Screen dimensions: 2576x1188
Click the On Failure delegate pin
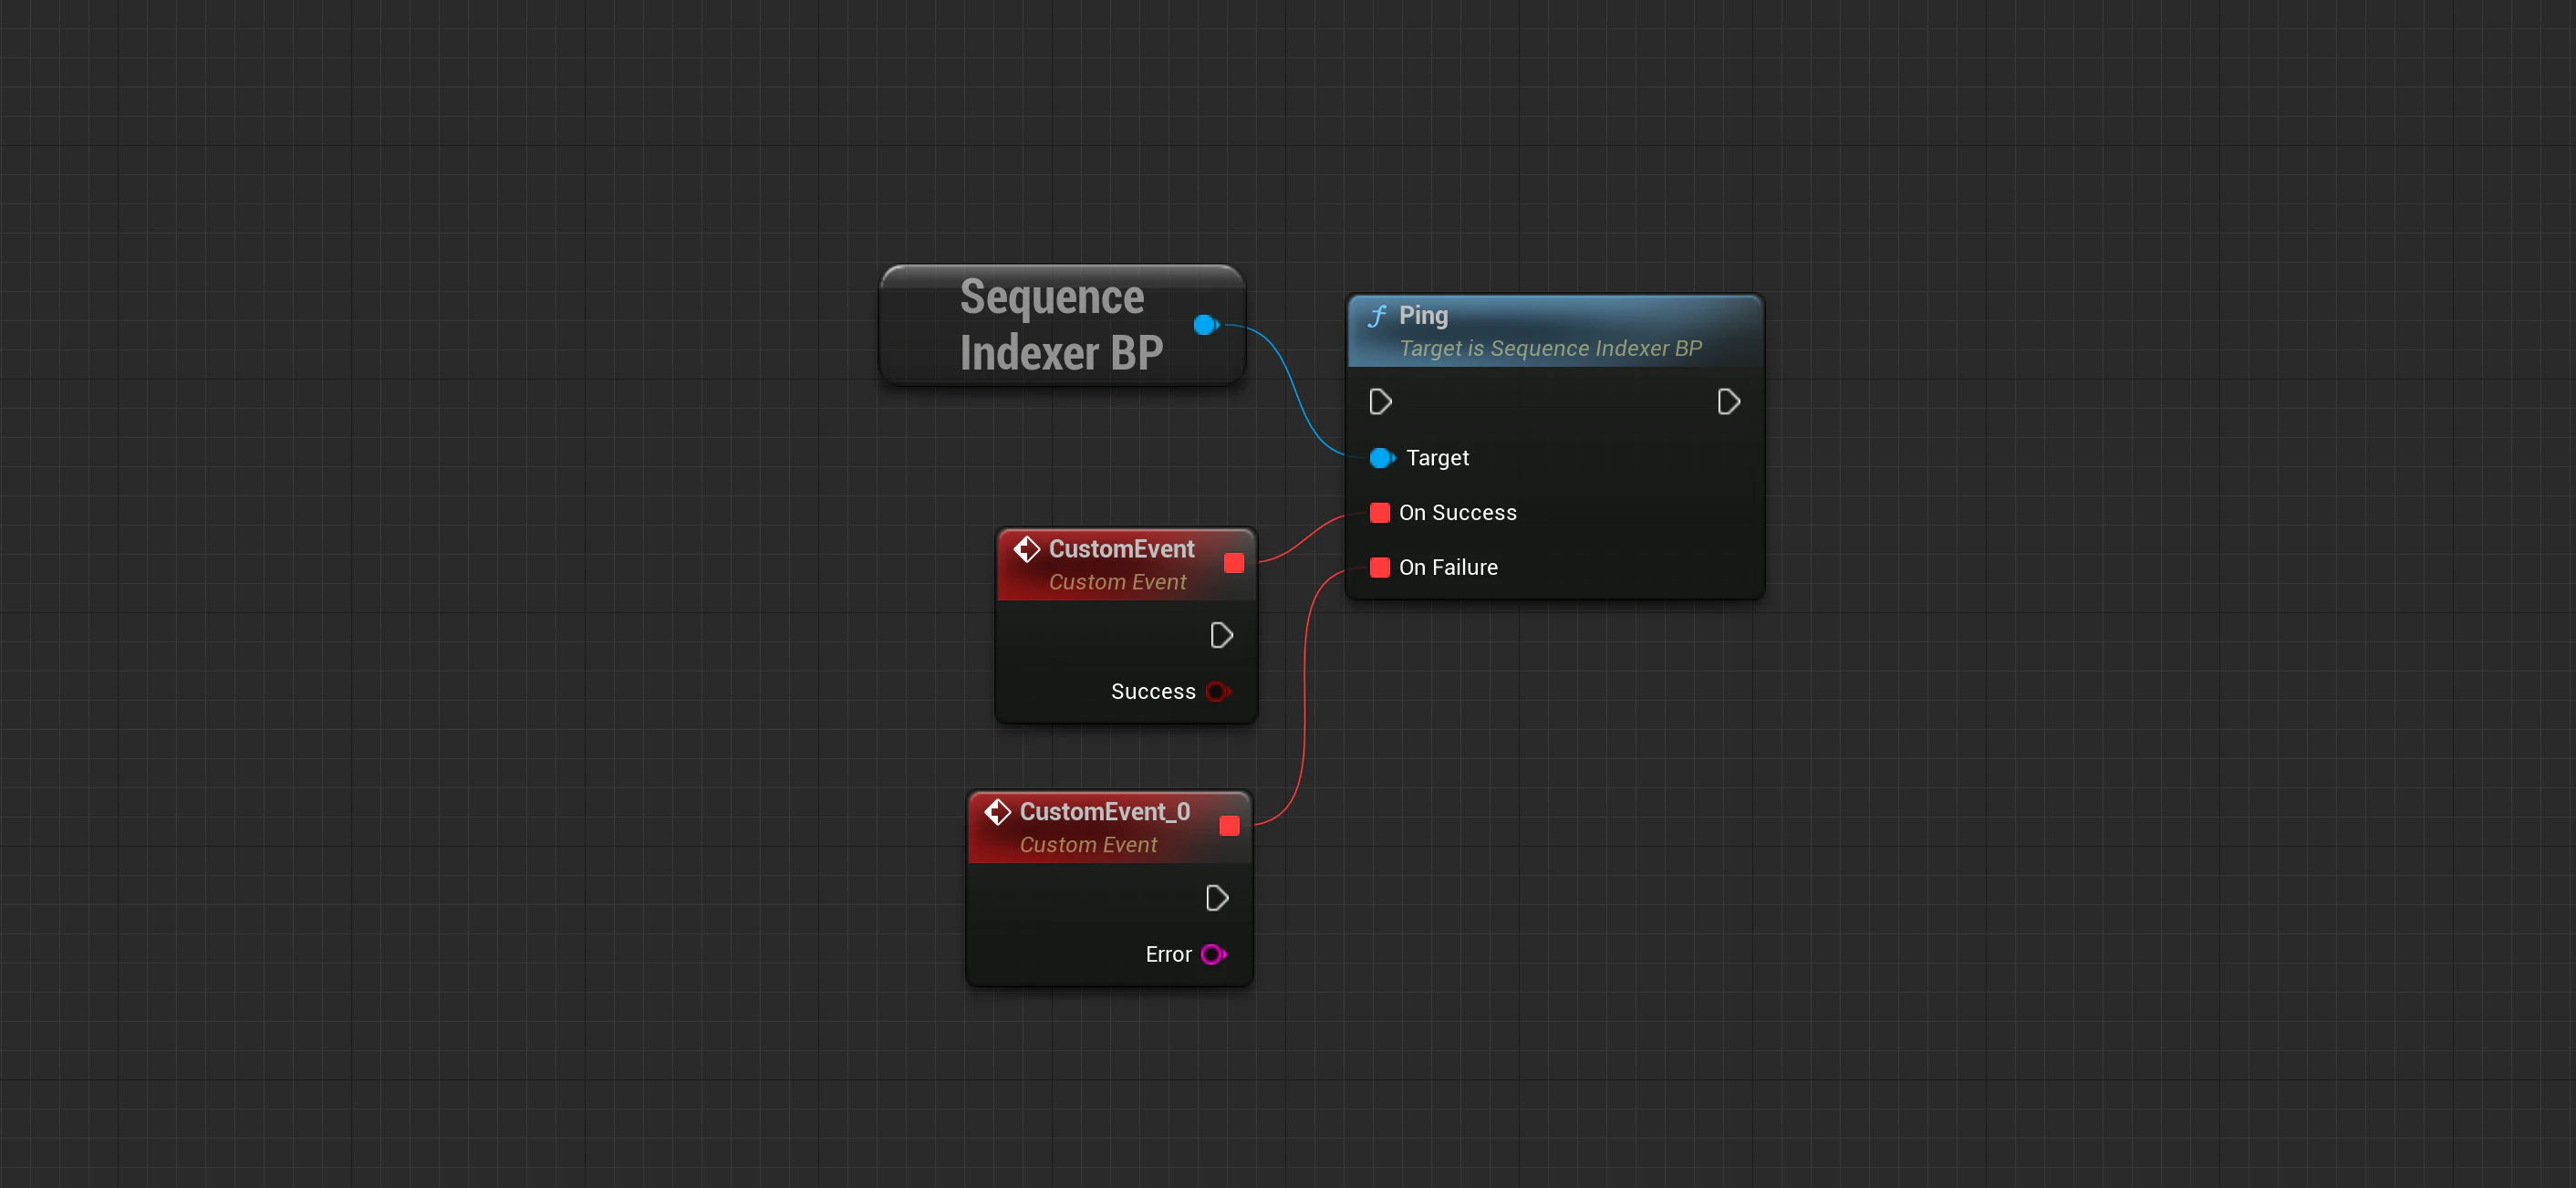pyautogui.click(x=1380, y=568)
